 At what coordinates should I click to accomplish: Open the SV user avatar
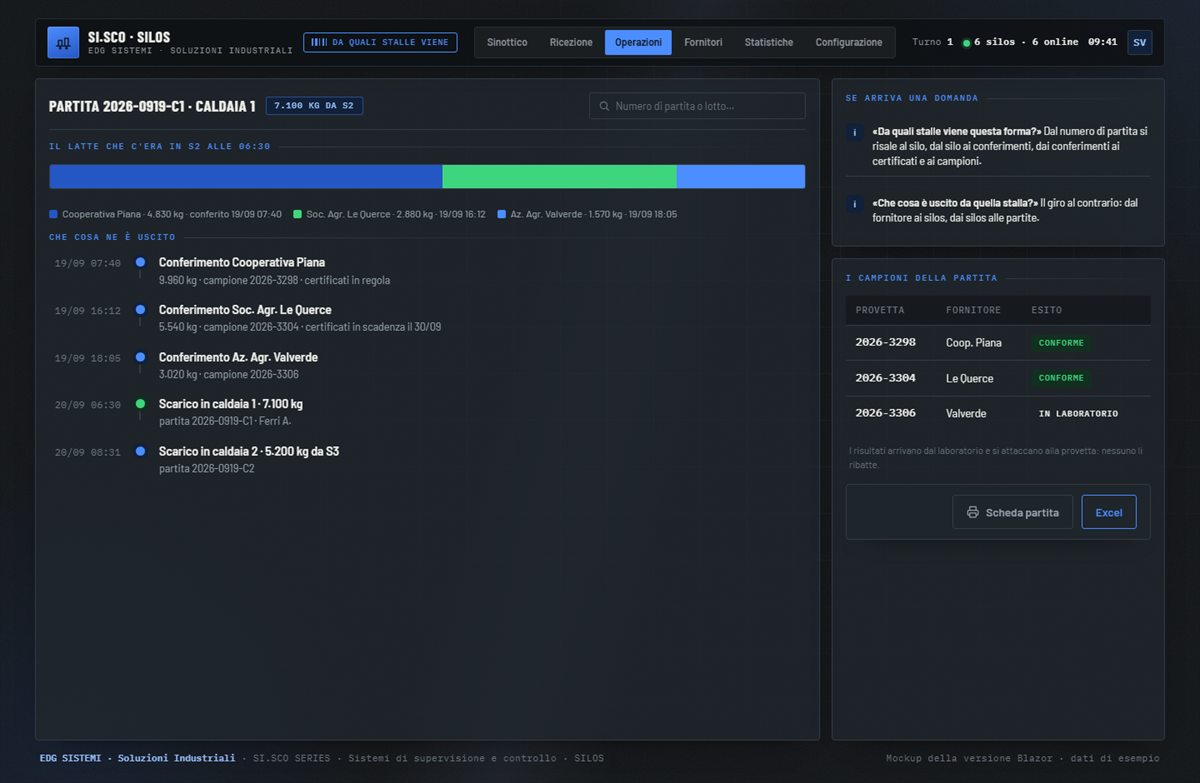(x=1140, y=42)
